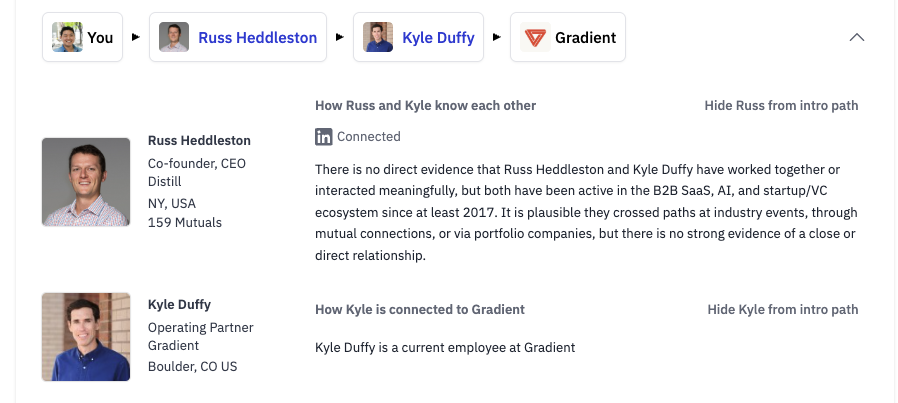The width and height of the screenshot is (898, 403).
Task: Click the LinkedIn icon beside Connected
Action: click(324, 137)
